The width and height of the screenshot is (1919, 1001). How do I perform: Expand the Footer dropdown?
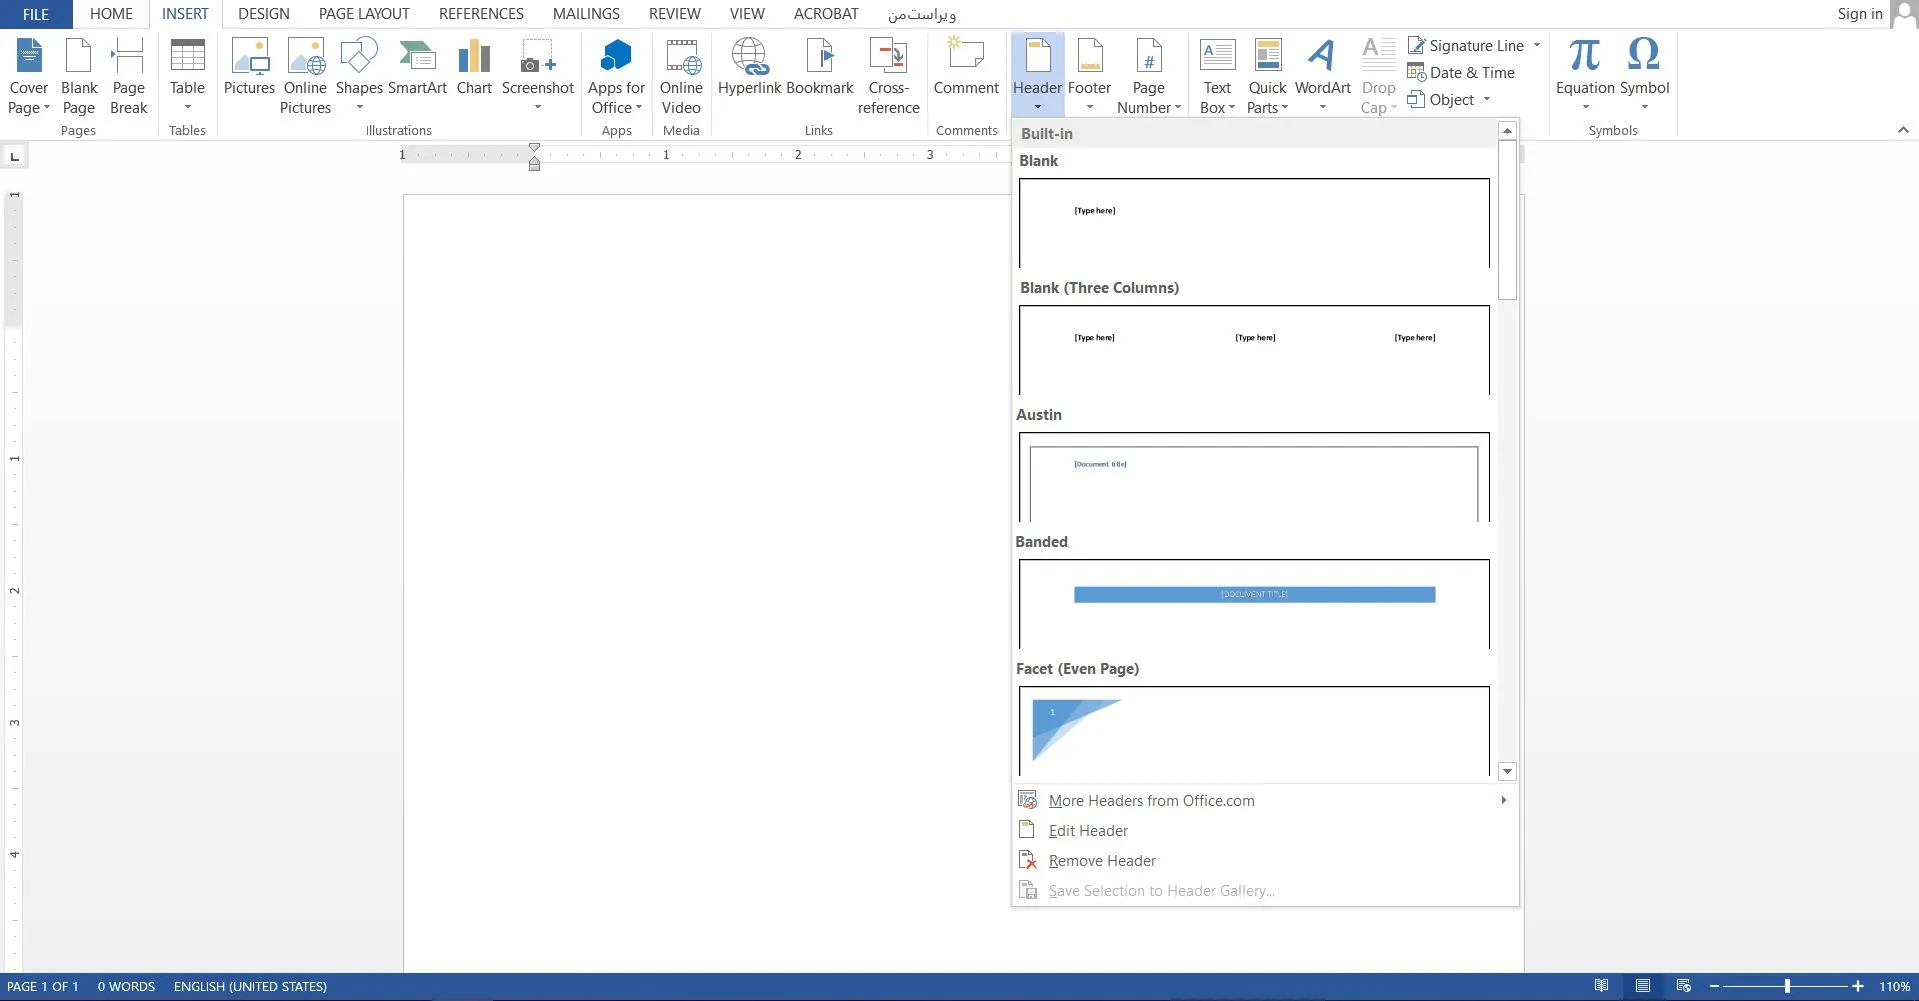[1089, 76]
